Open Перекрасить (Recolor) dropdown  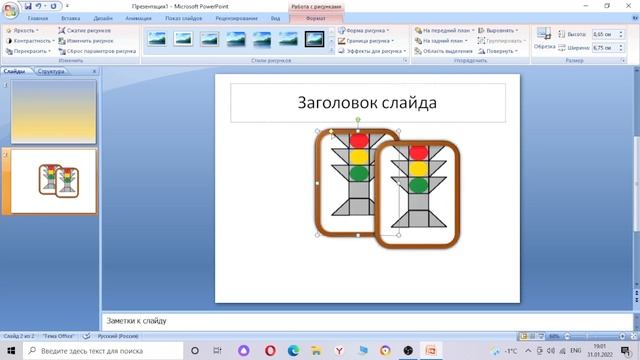29,51
